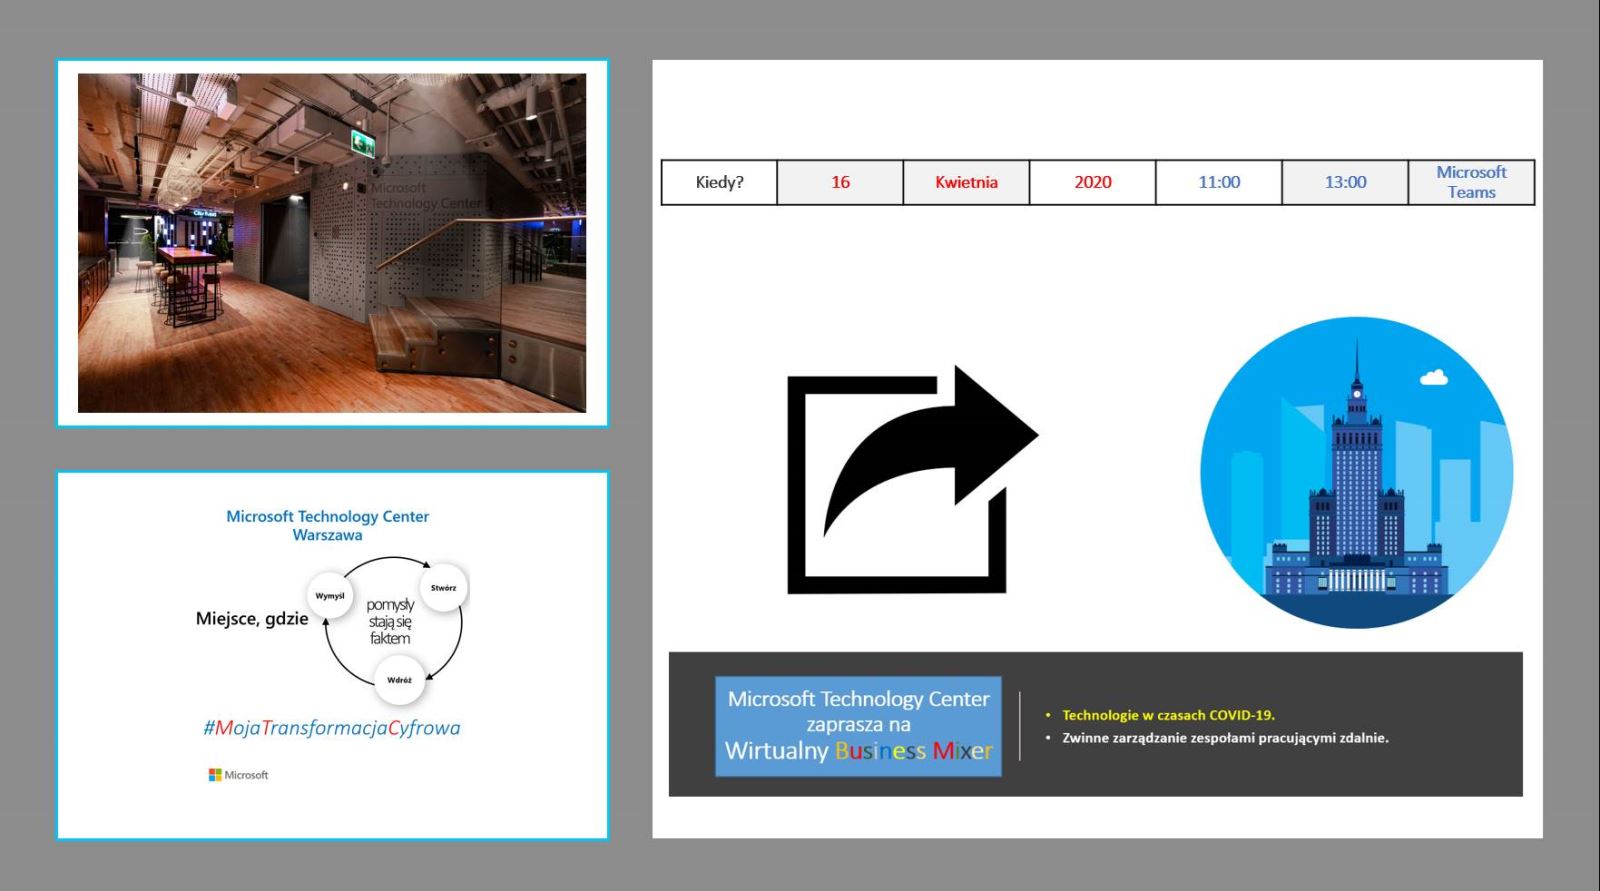Click the share arrow icon
This screenshot has height=891, width=1600.
point(912,480)
